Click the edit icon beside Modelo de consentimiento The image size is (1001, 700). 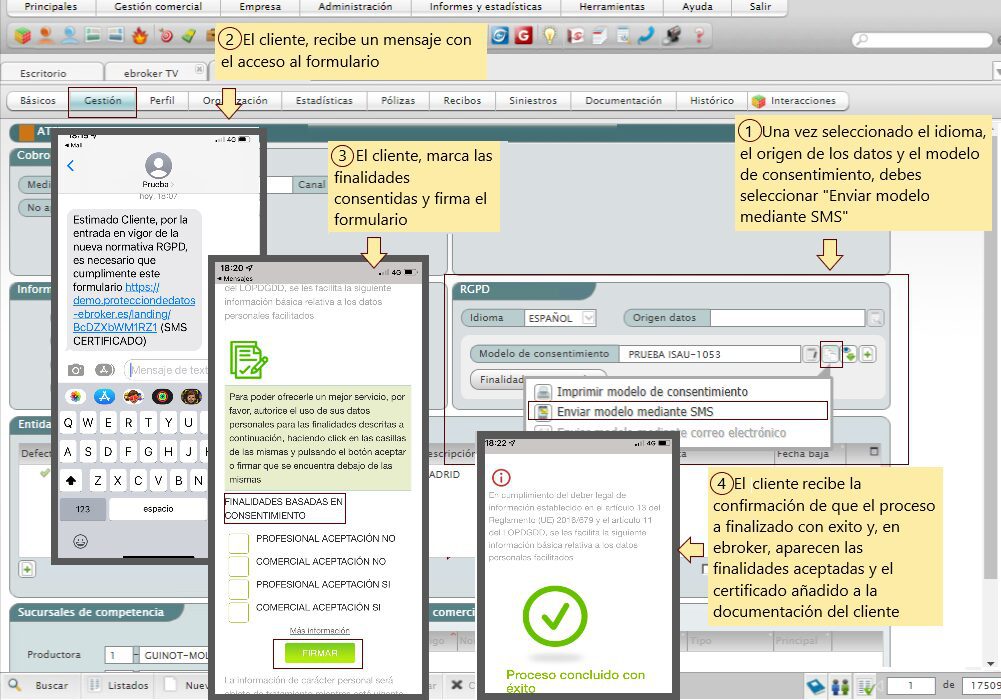click(x=811, y=354)
